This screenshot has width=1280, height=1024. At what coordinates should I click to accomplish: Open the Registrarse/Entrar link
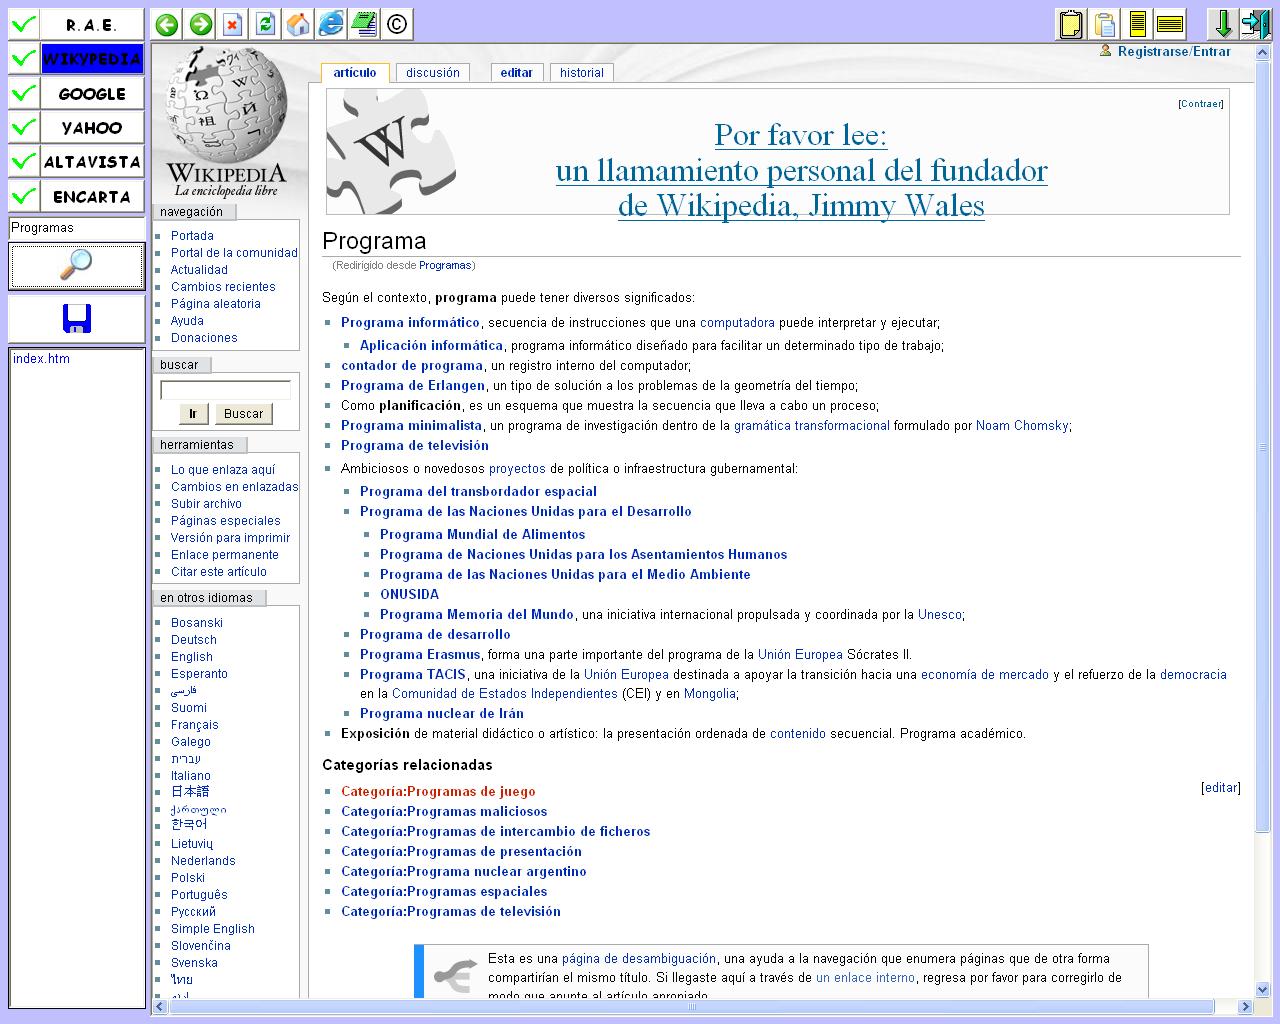click(x=1174, y=51)
